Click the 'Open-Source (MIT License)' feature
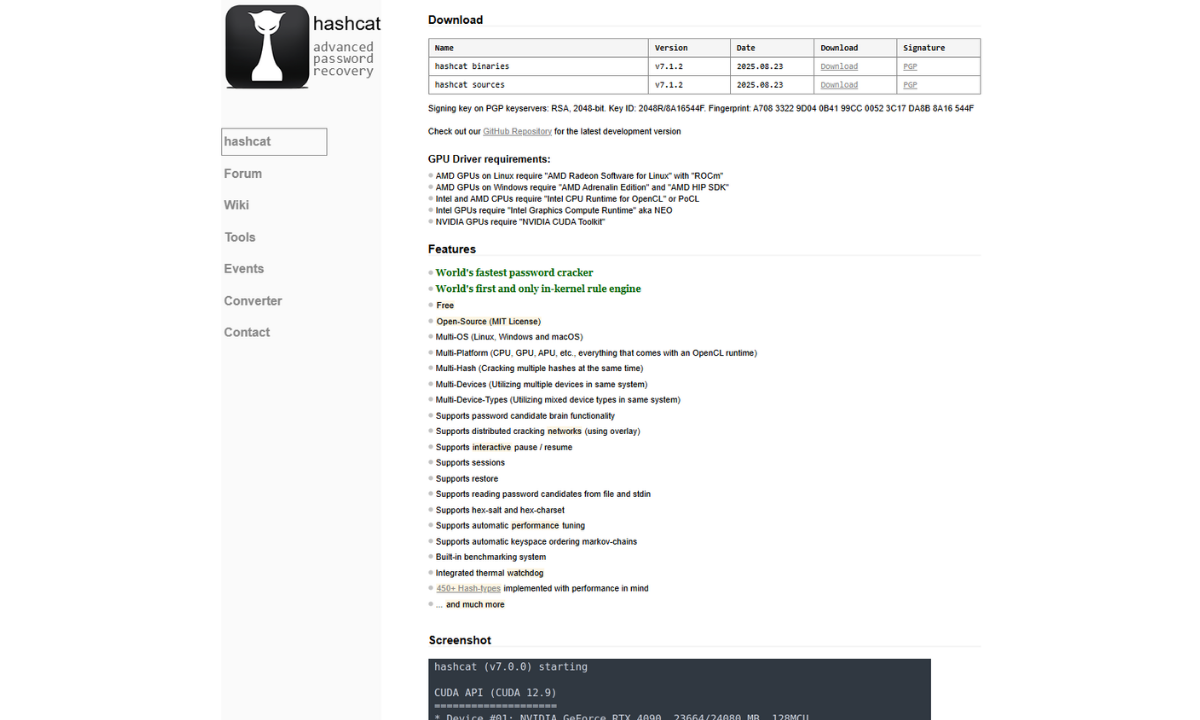 488,322
